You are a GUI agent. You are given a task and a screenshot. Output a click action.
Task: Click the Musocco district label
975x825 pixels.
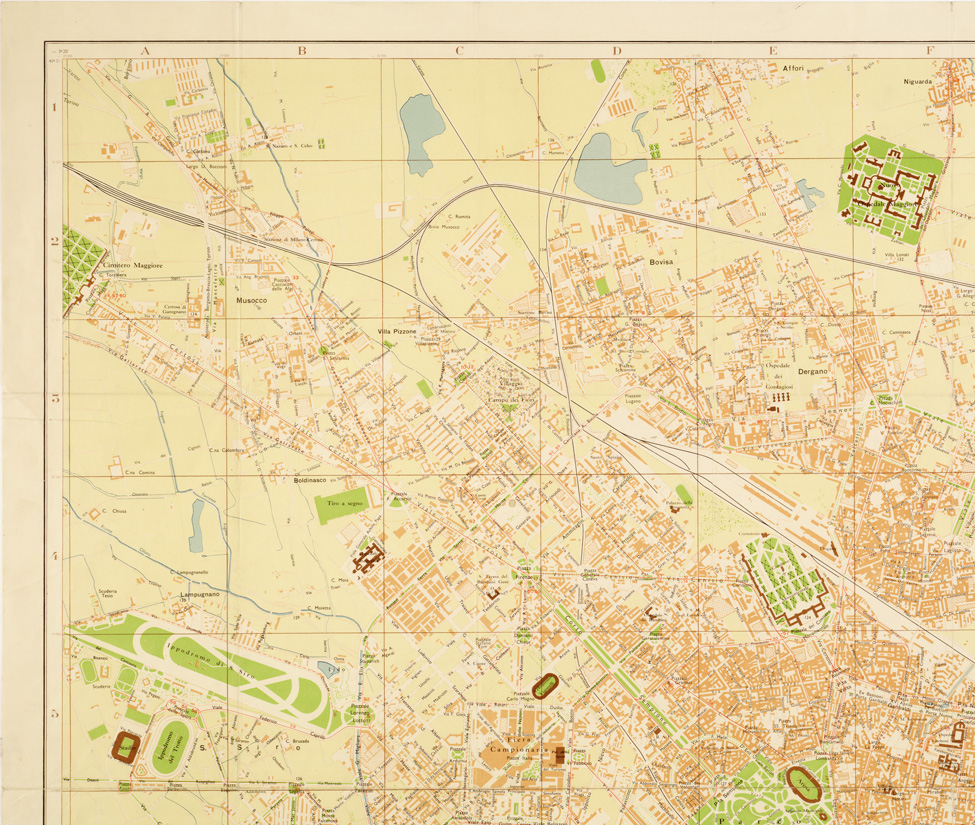252,299
